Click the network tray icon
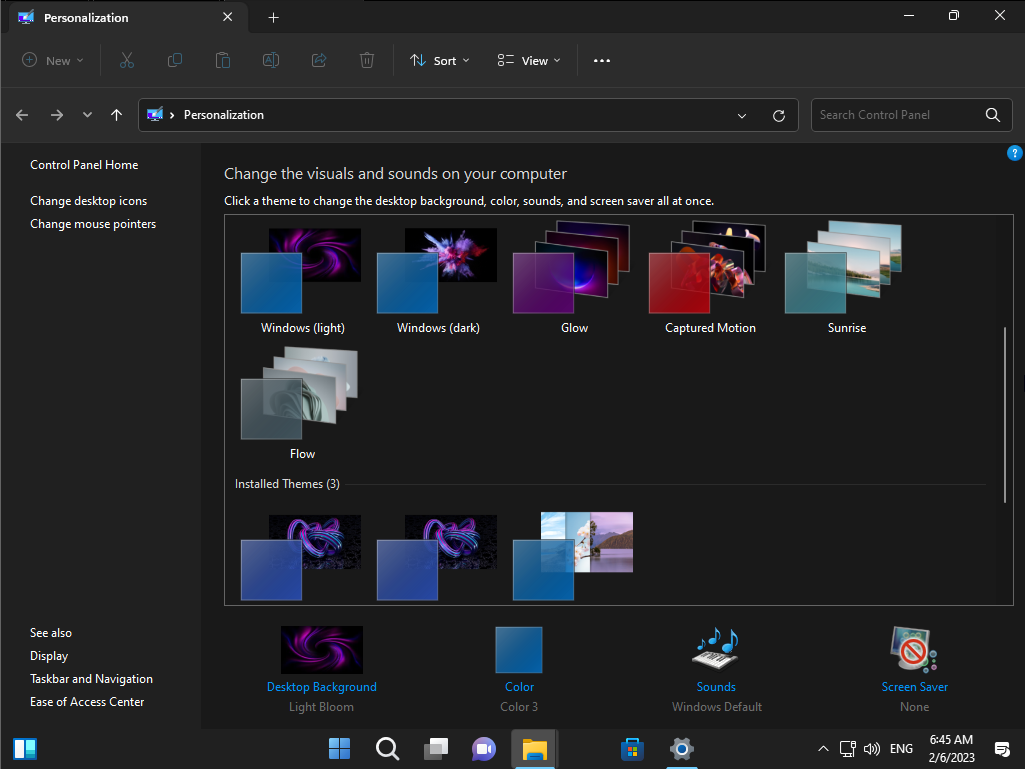The height and width of the screenshot is (769, 1025). pyautogui.click(x=848, y=749)
